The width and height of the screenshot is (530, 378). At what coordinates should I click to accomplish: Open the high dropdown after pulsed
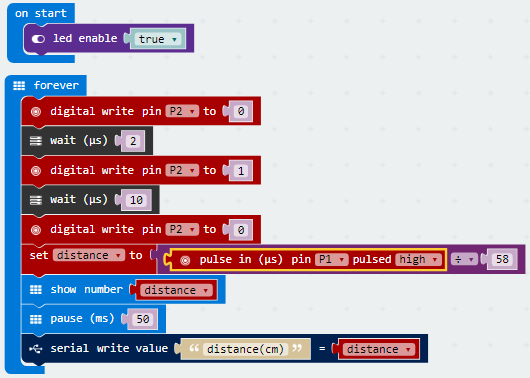point(418,260)
